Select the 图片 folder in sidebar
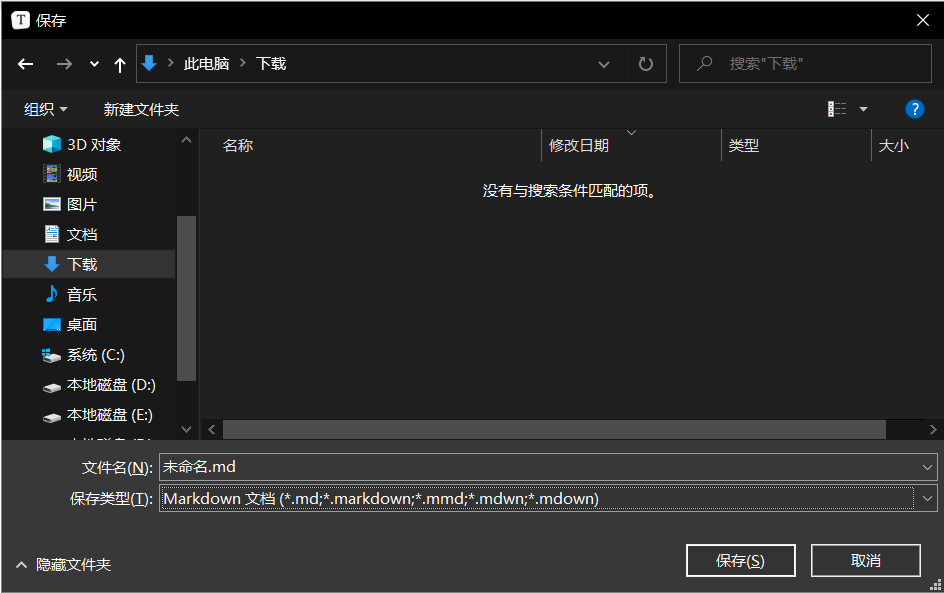944x593 pixels. point(81,204)
